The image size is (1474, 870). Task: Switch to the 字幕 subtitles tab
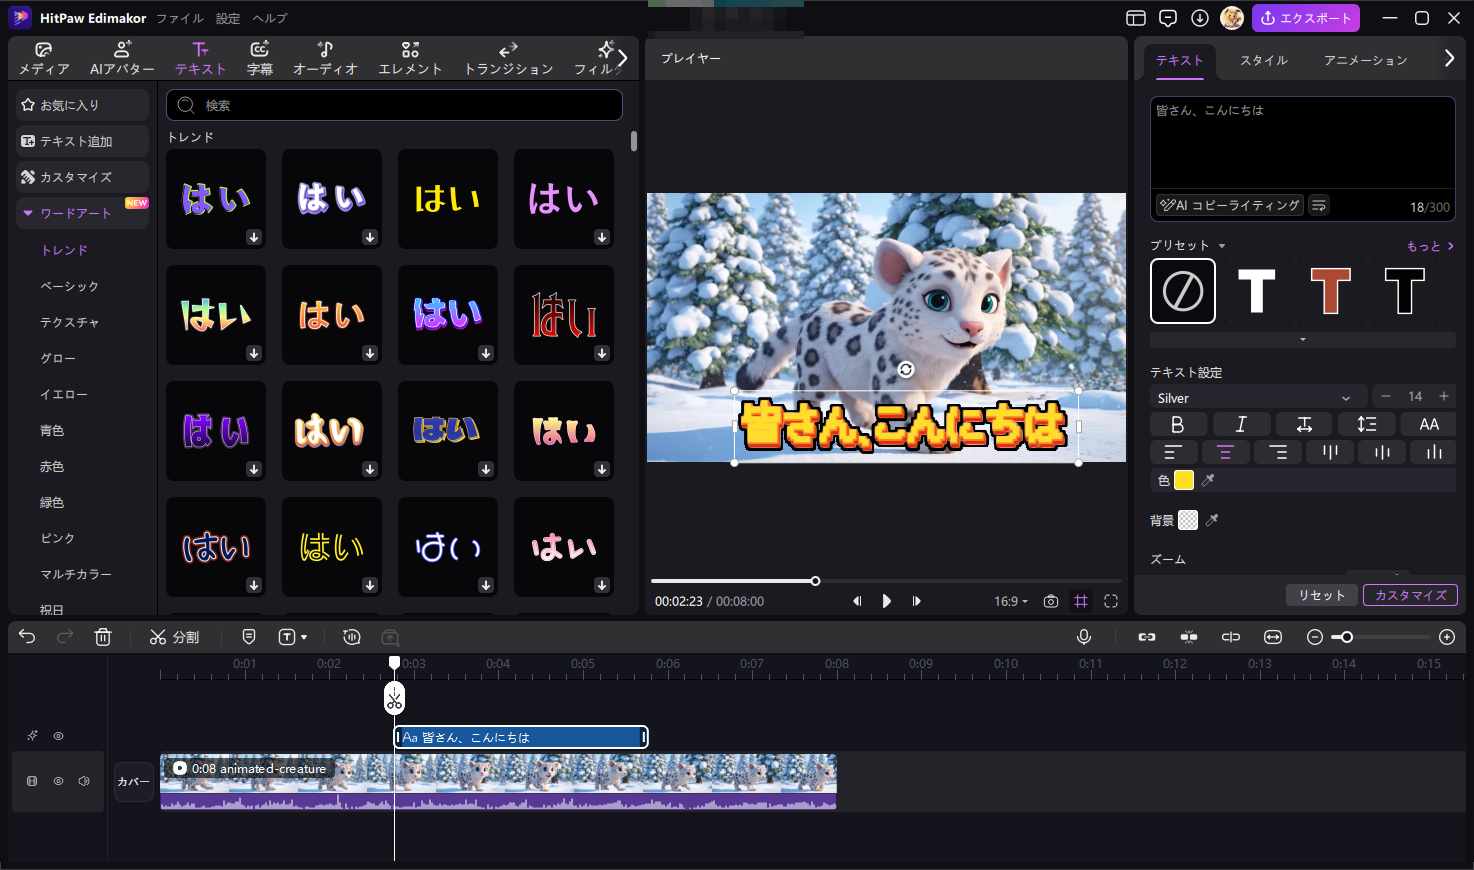pyautogui.click(x=259, y=59)
